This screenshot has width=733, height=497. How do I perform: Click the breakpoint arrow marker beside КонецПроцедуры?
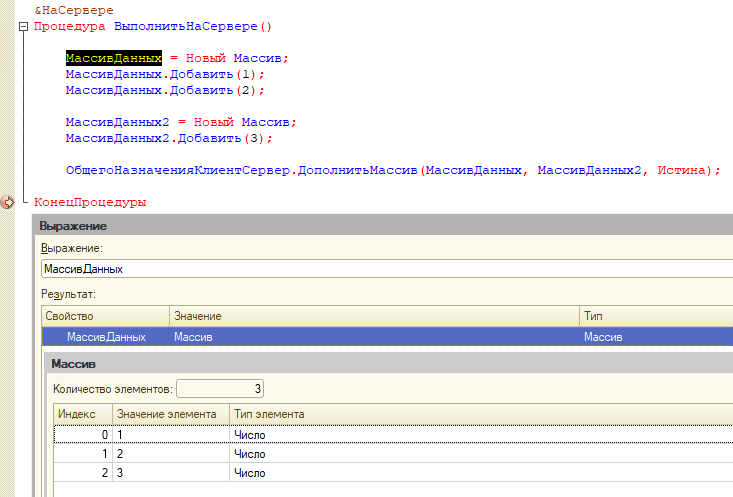click(9, 202)
